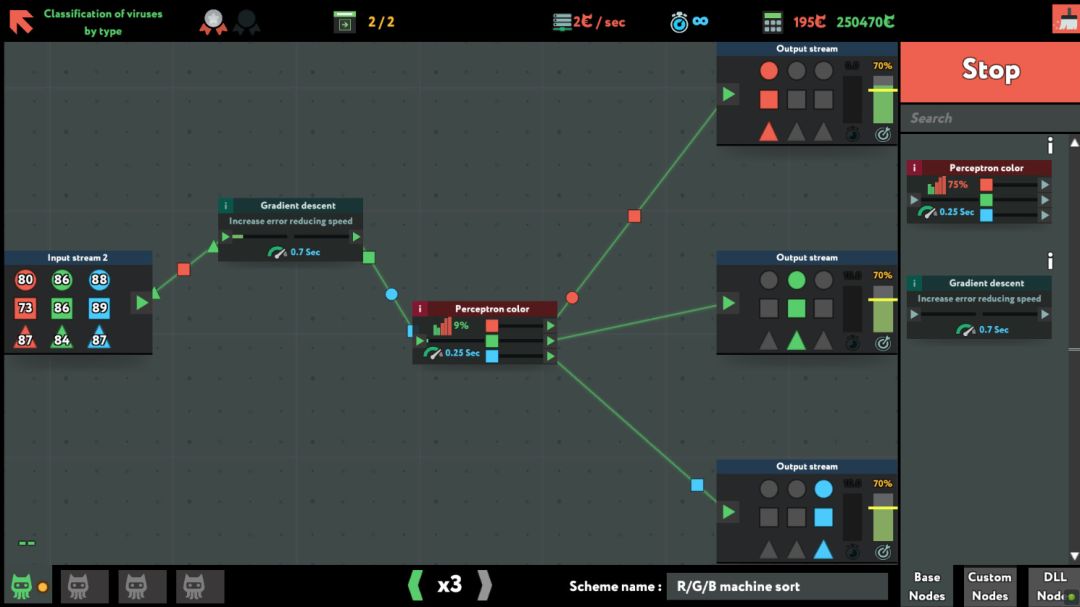
Task: Click the dark empty medal icon
Action: 247,22
